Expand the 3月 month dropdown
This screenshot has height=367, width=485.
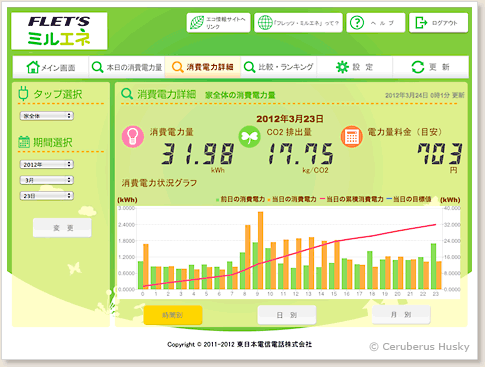47,180
